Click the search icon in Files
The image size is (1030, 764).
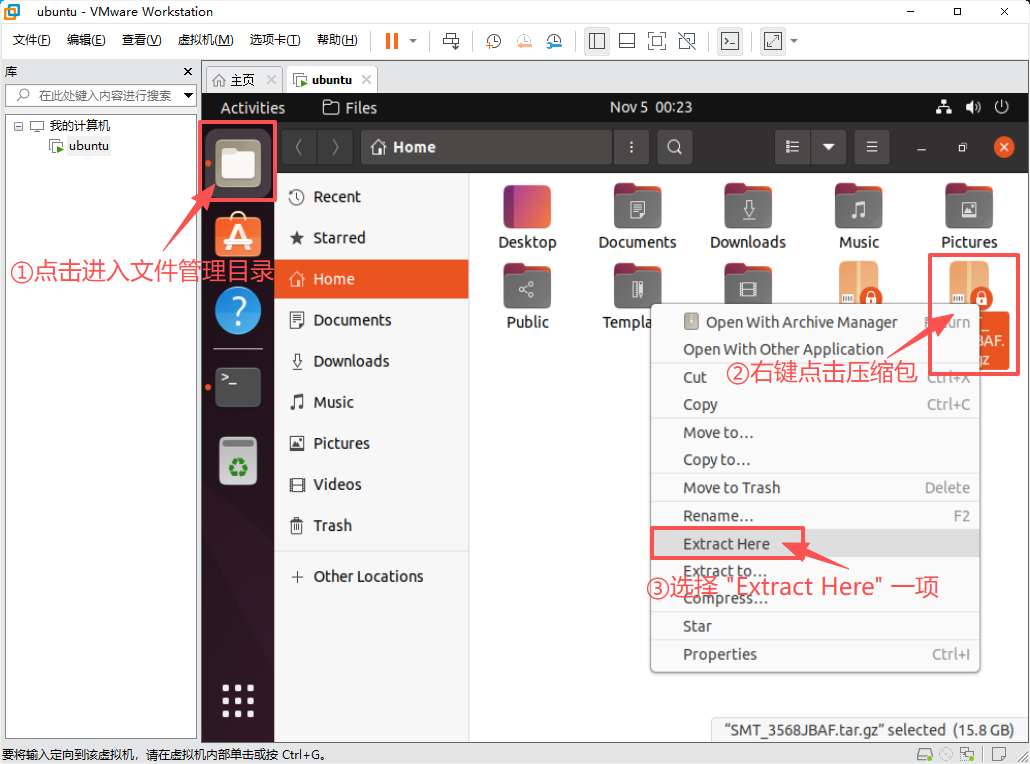pos(675,147)
